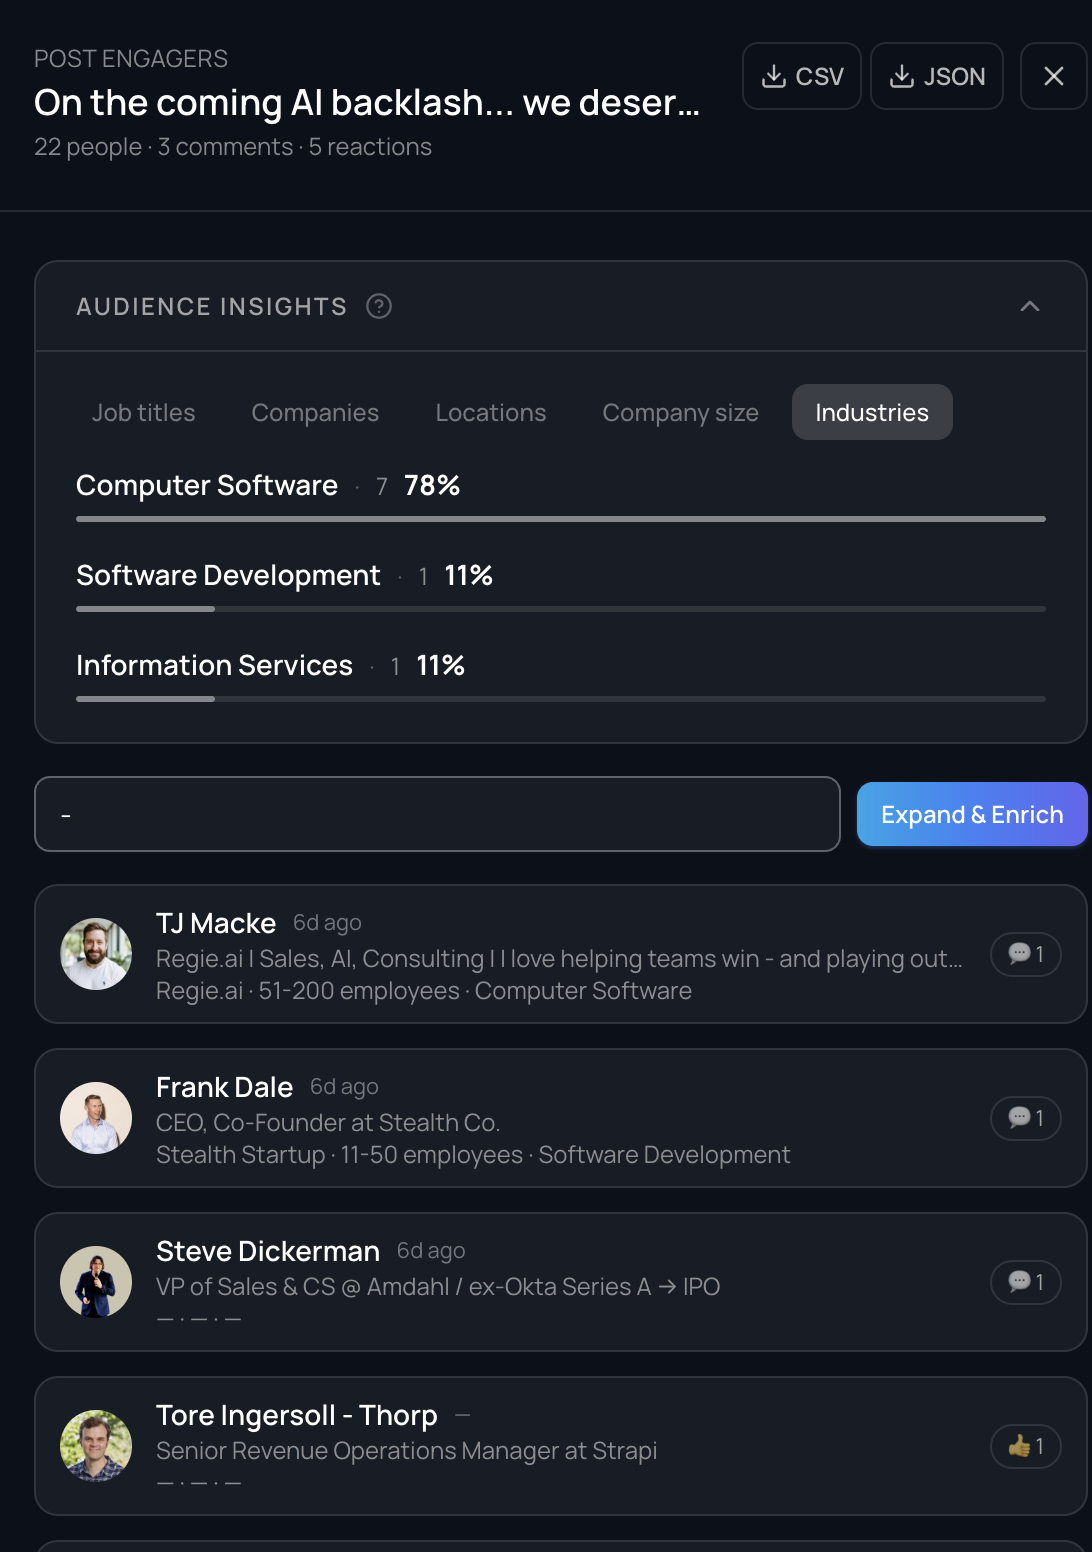Switch to the Companies tab
Viewport: 1092px width, 1552px height.
point(315,412)
